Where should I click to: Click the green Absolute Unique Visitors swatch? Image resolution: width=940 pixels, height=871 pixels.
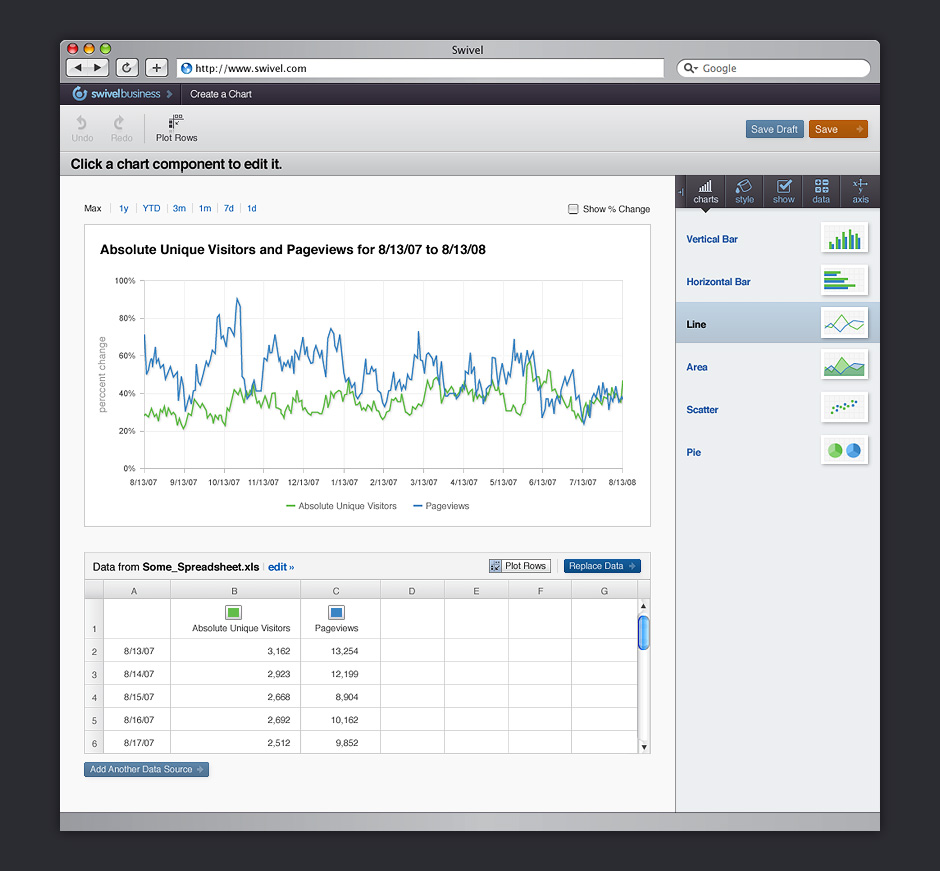point(233,612)
